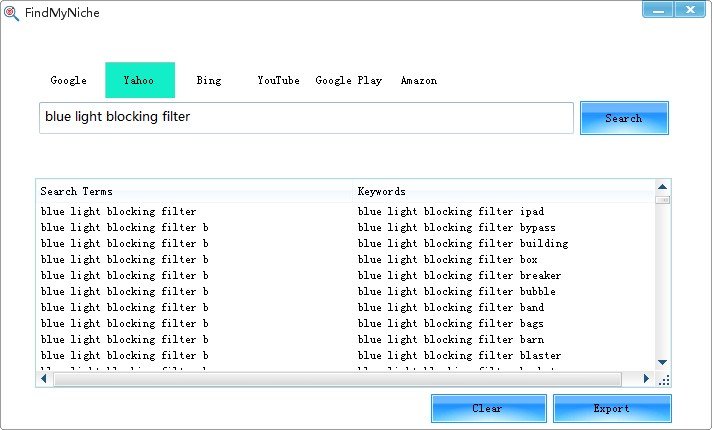Click the Search button

(x=624, y=118)
